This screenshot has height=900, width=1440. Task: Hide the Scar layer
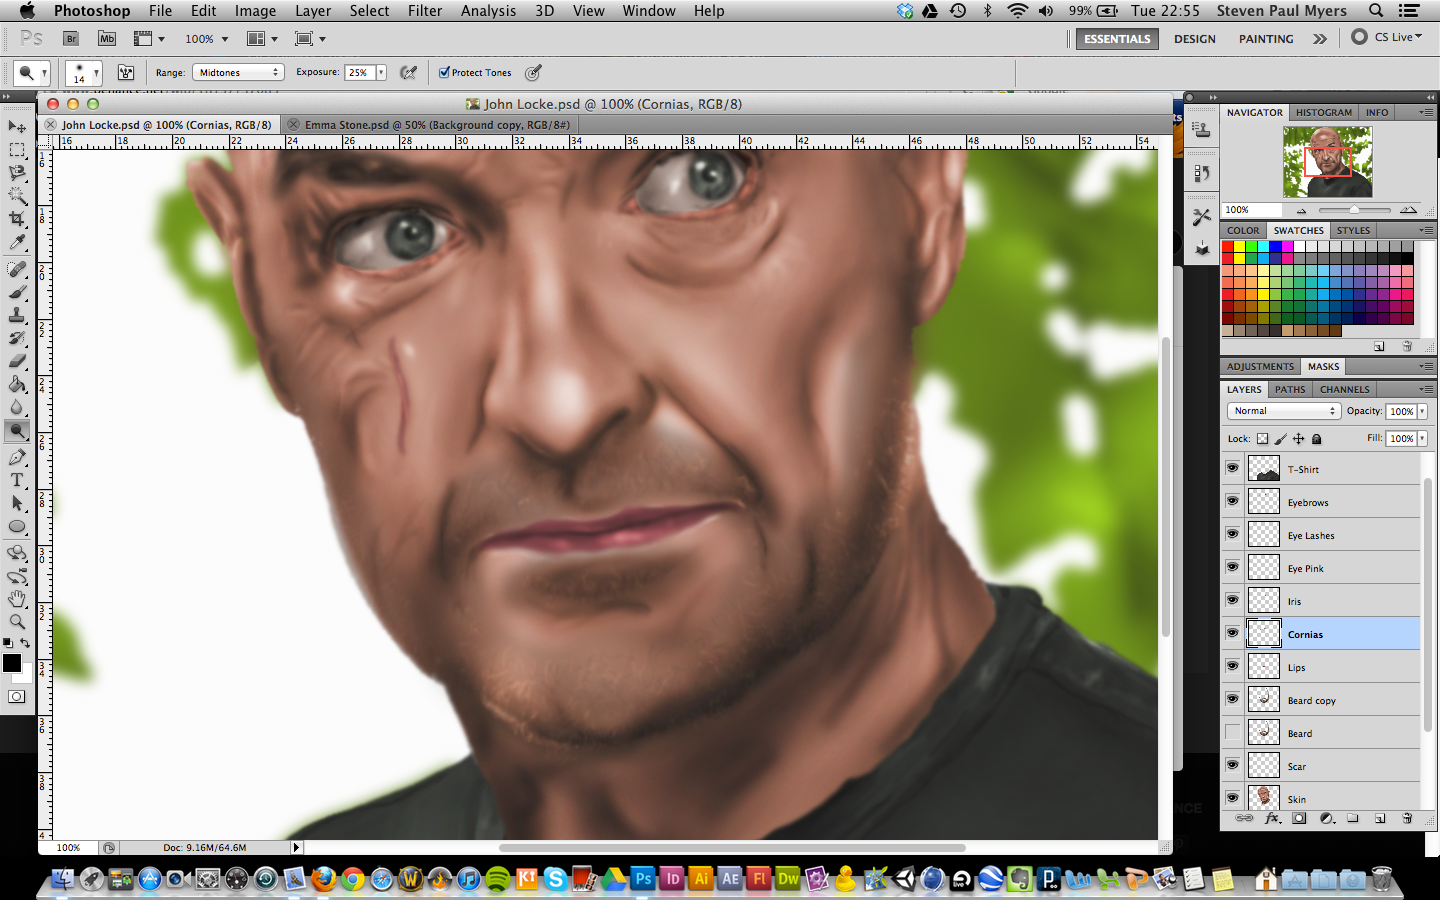click(1232, 765)
